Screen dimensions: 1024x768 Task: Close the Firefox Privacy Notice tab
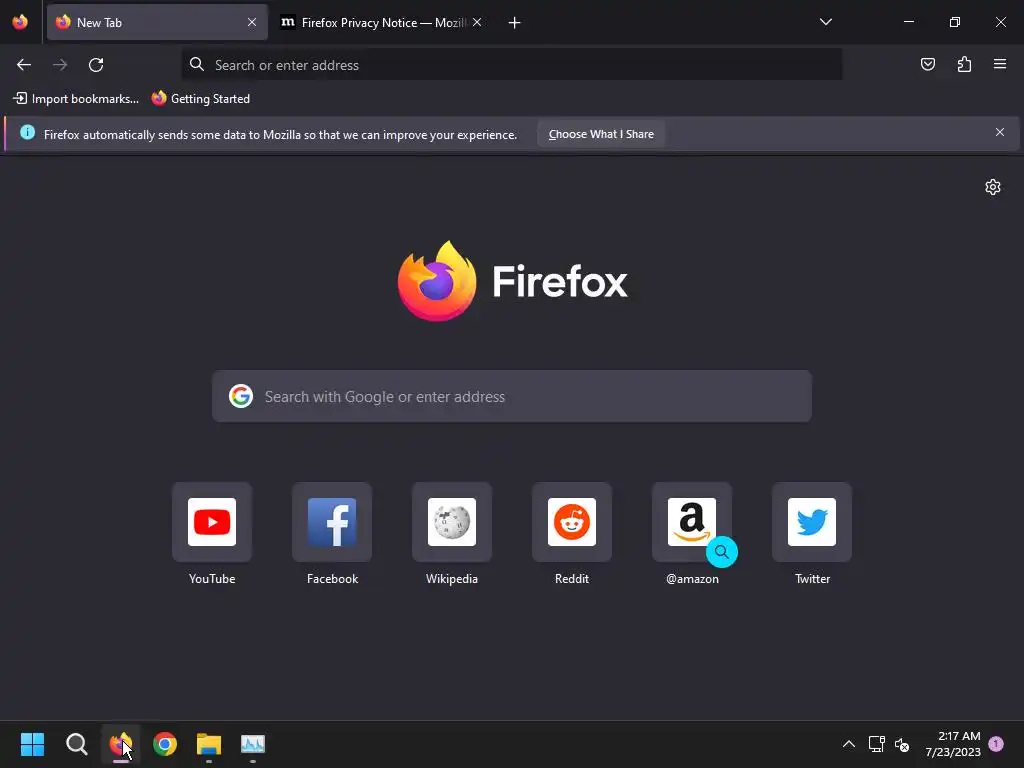pos(477,22)
